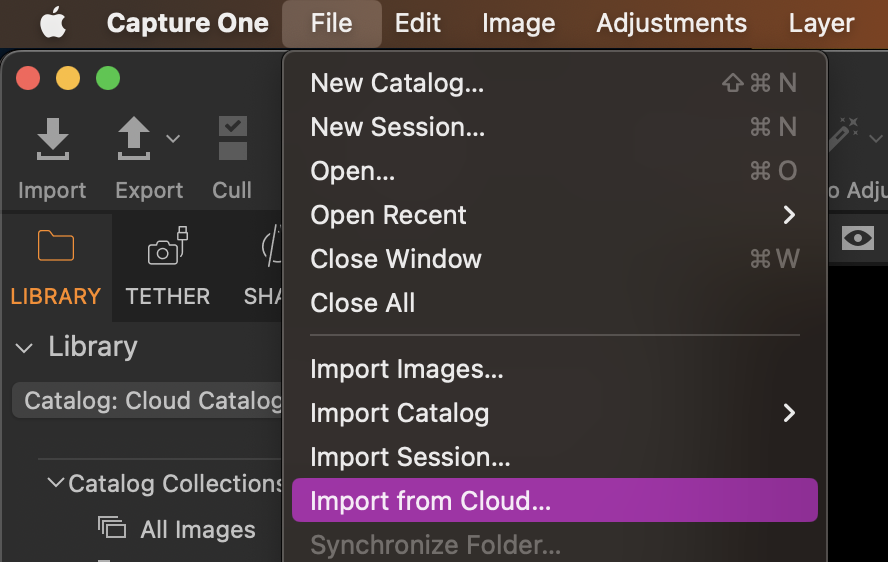Open the Apple menu

(53, 23)
